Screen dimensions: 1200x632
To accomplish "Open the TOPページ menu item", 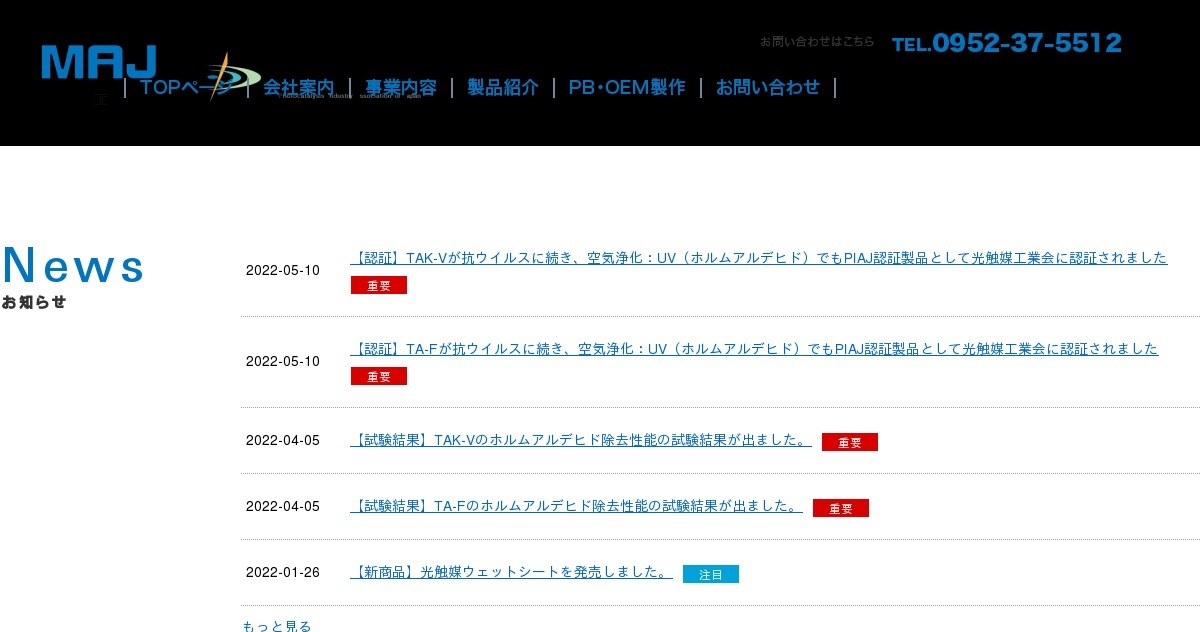I will (186, 87).
